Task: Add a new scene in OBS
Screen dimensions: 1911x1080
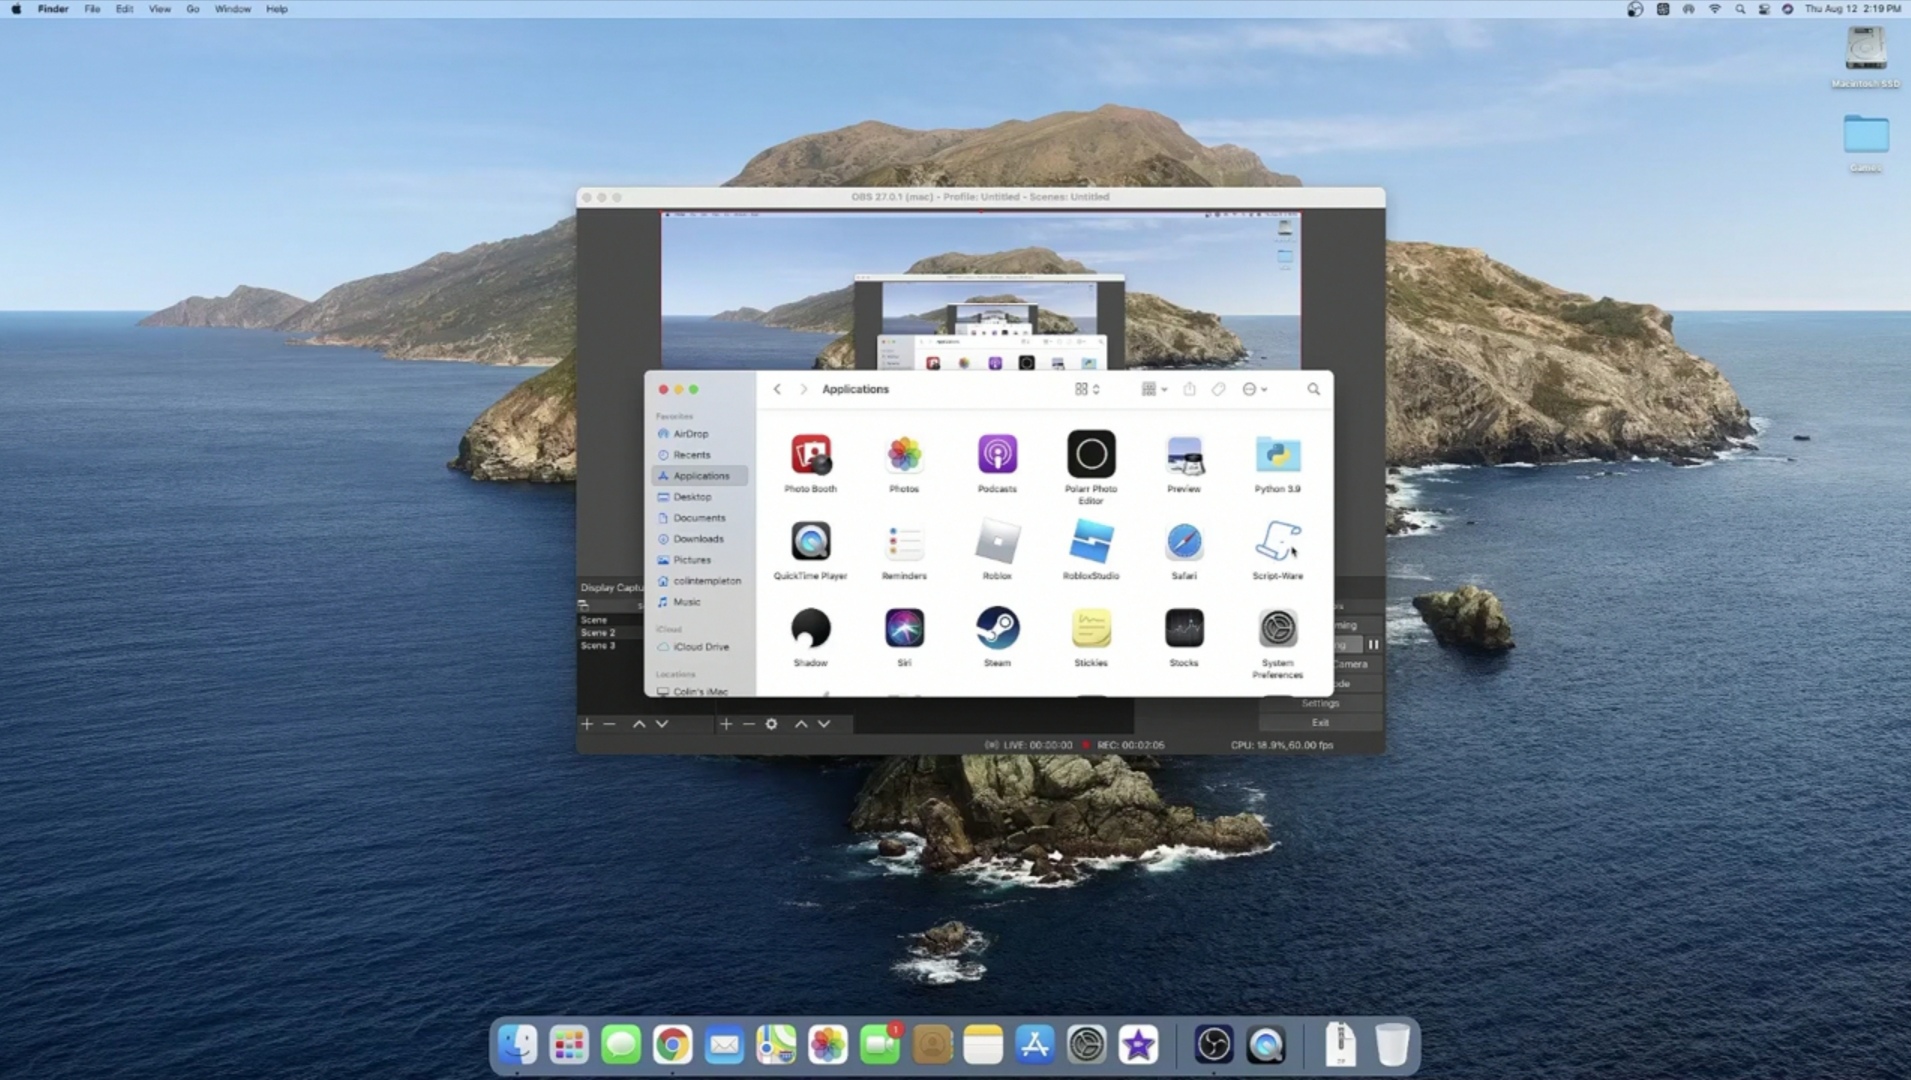Action: tap(587, 724)
